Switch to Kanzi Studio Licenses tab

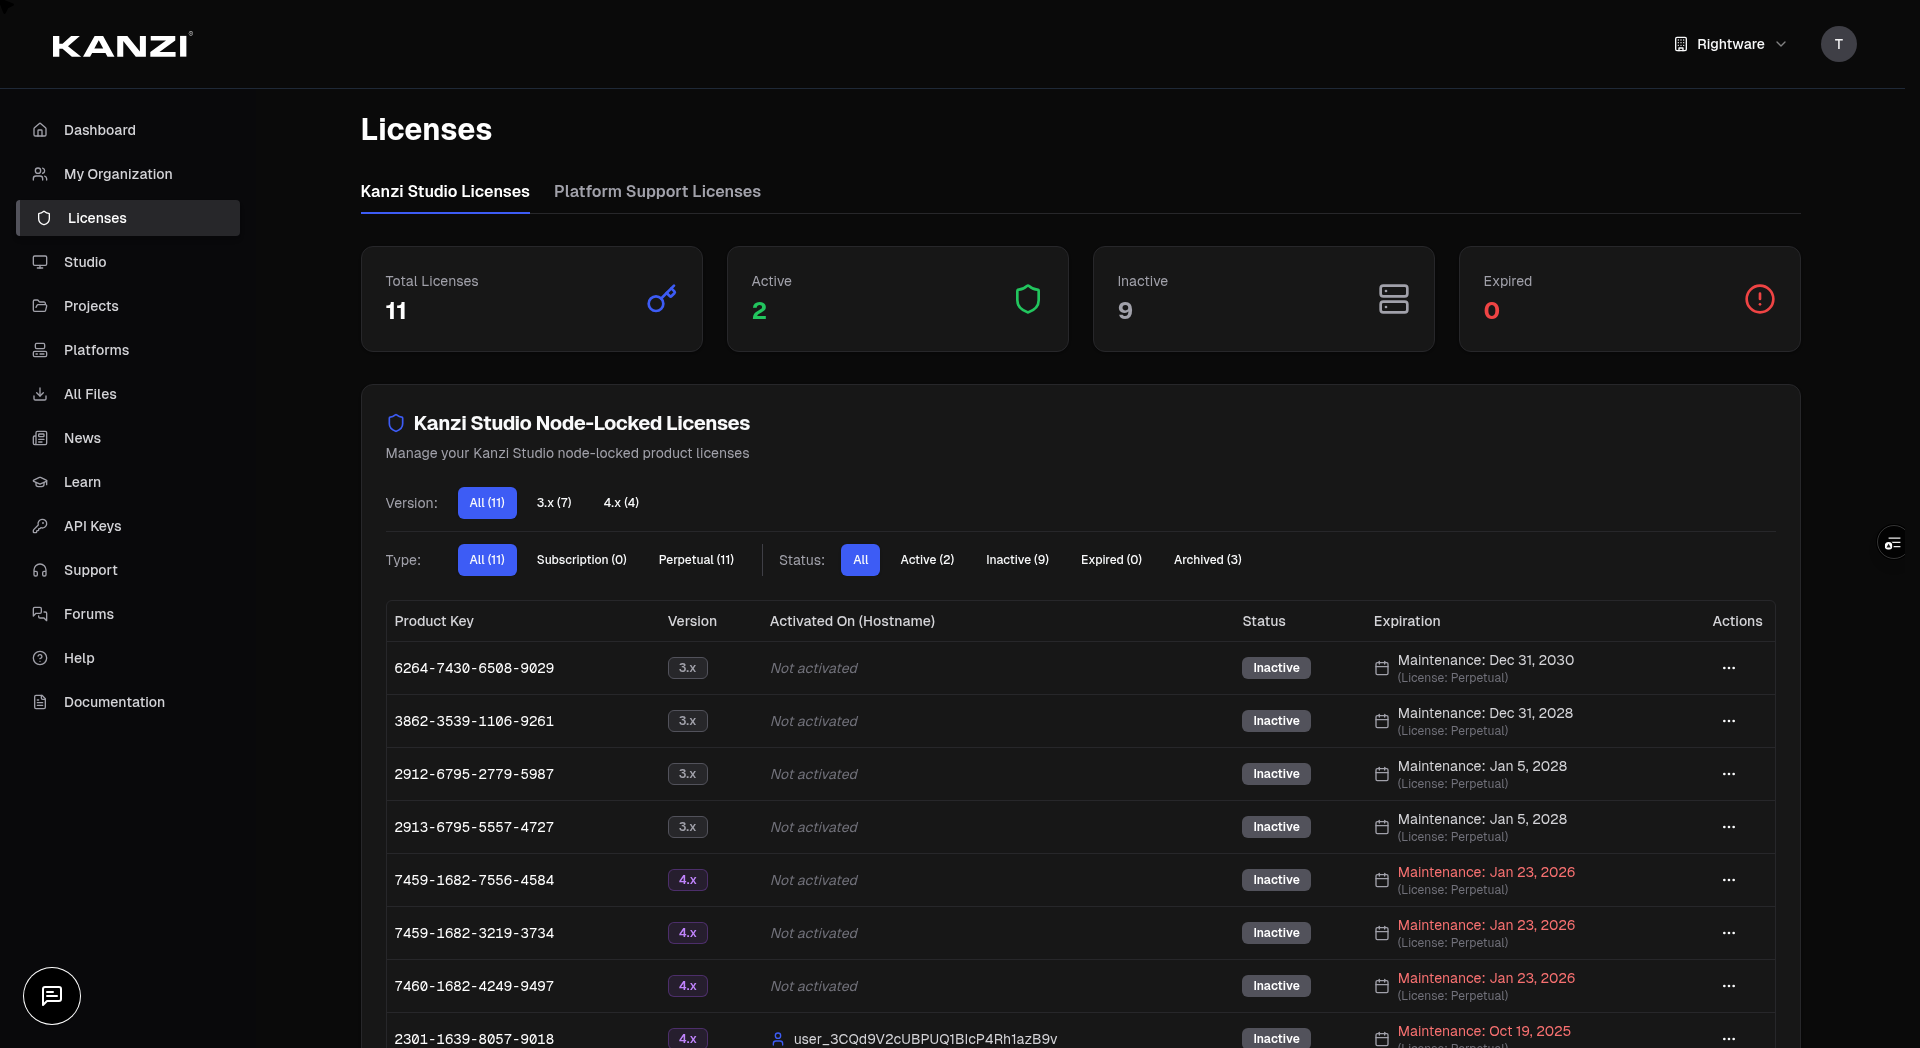[x=445, y=191]
